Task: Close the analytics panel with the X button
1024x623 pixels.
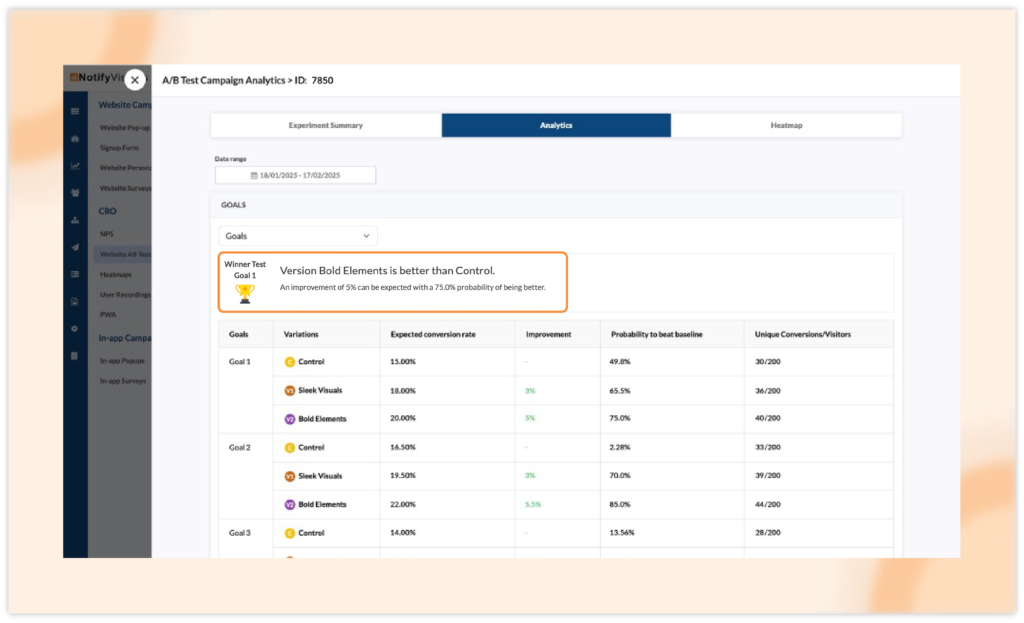Action: (x=135, y=80)
